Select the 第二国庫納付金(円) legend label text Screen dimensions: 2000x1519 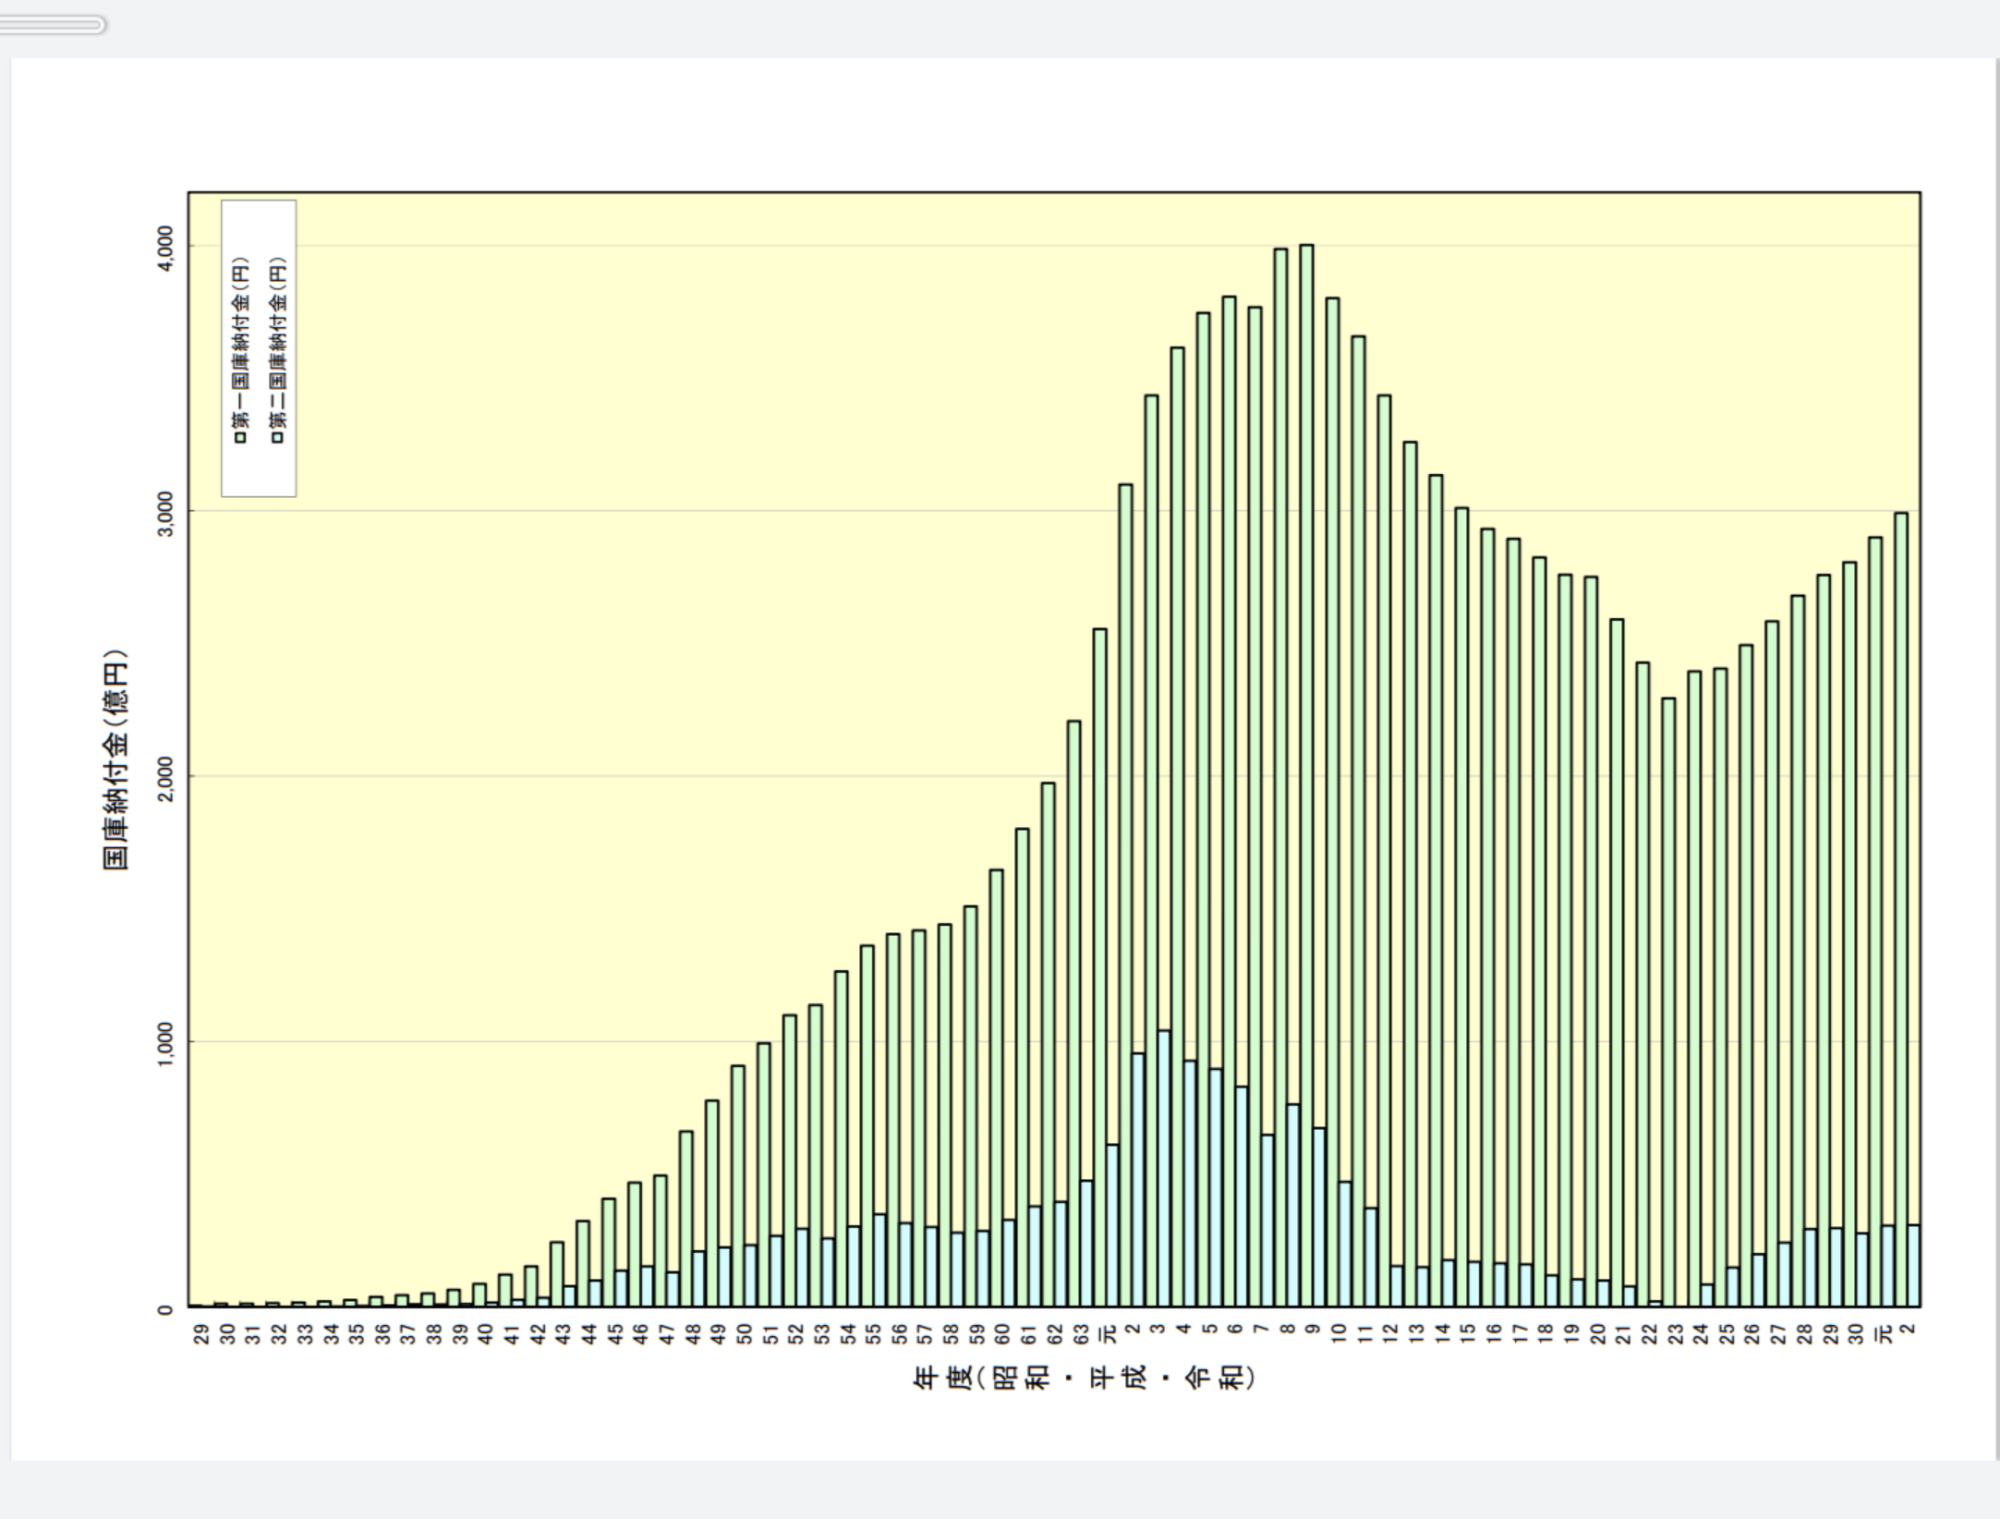pyautogui.click(x=279, y=343)
